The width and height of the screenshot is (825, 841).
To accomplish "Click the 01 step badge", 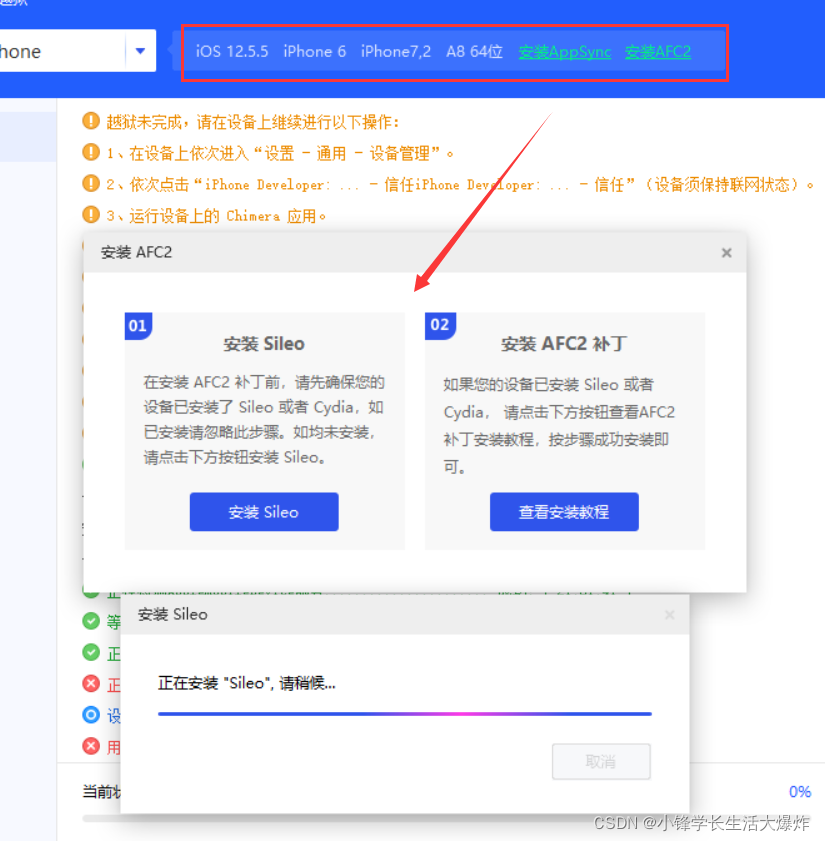I will point(138,326).
